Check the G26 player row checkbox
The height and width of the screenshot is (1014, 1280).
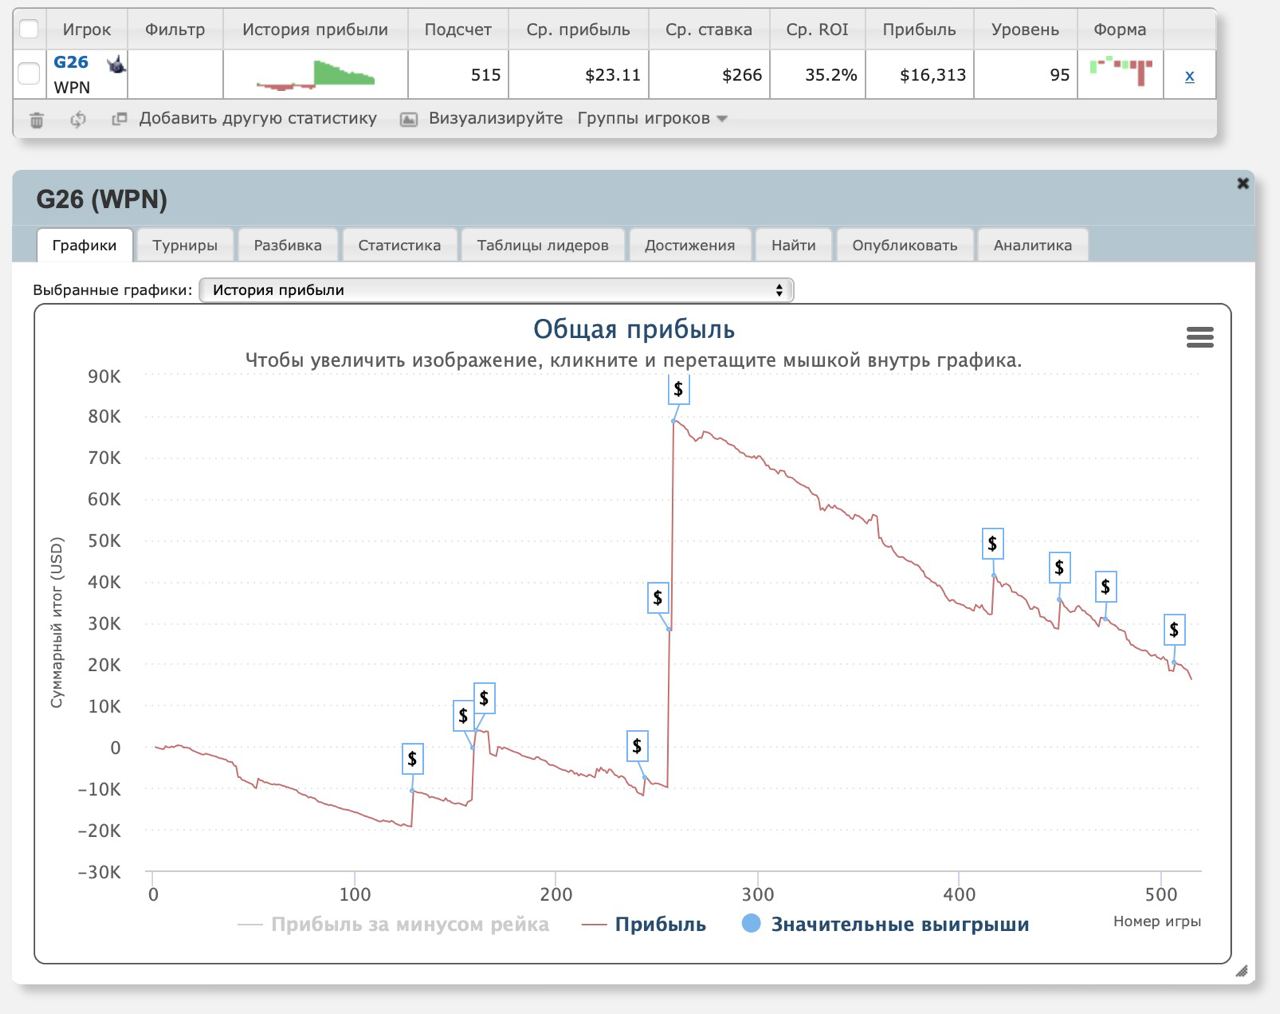coord(29,74)
